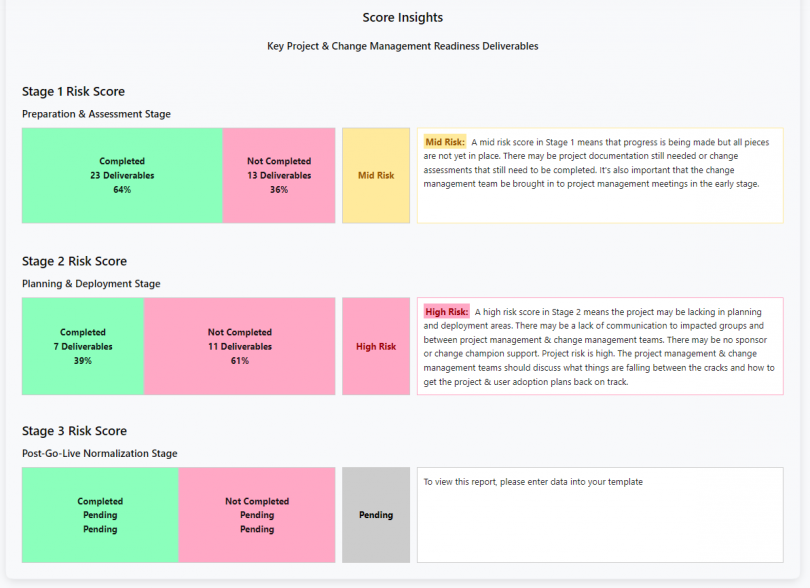Click the pink High Risk box

[x=376, y=346]
